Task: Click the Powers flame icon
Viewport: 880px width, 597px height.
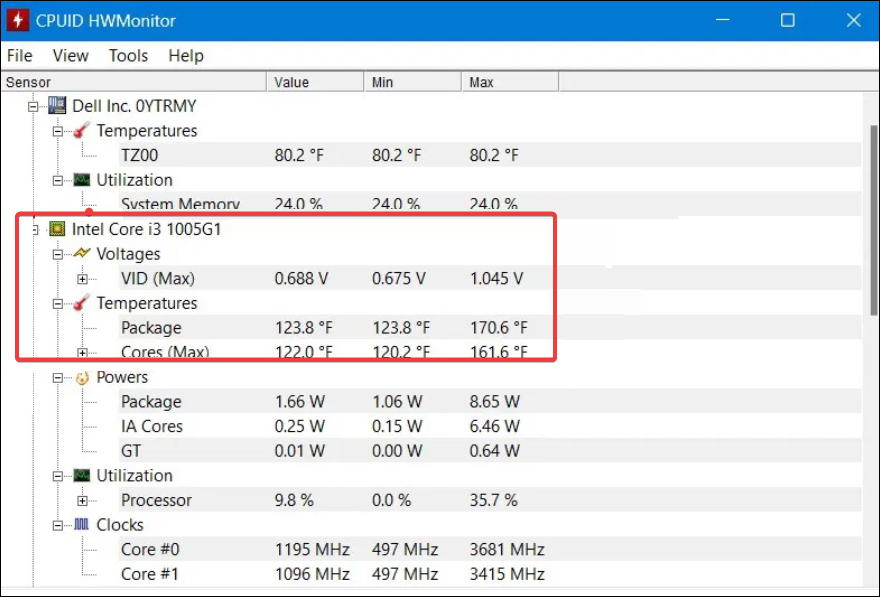Action: click(81, 377)
